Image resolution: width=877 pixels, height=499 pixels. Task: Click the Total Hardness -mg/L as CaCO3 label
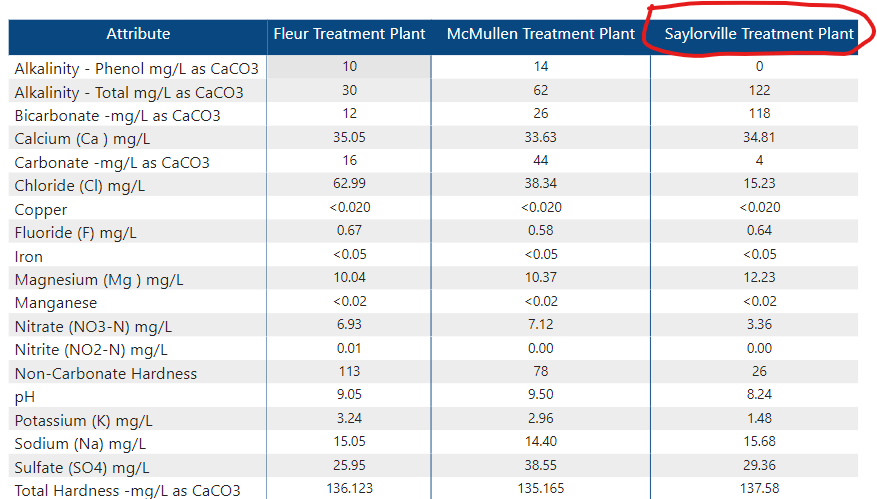coord(128,491)
